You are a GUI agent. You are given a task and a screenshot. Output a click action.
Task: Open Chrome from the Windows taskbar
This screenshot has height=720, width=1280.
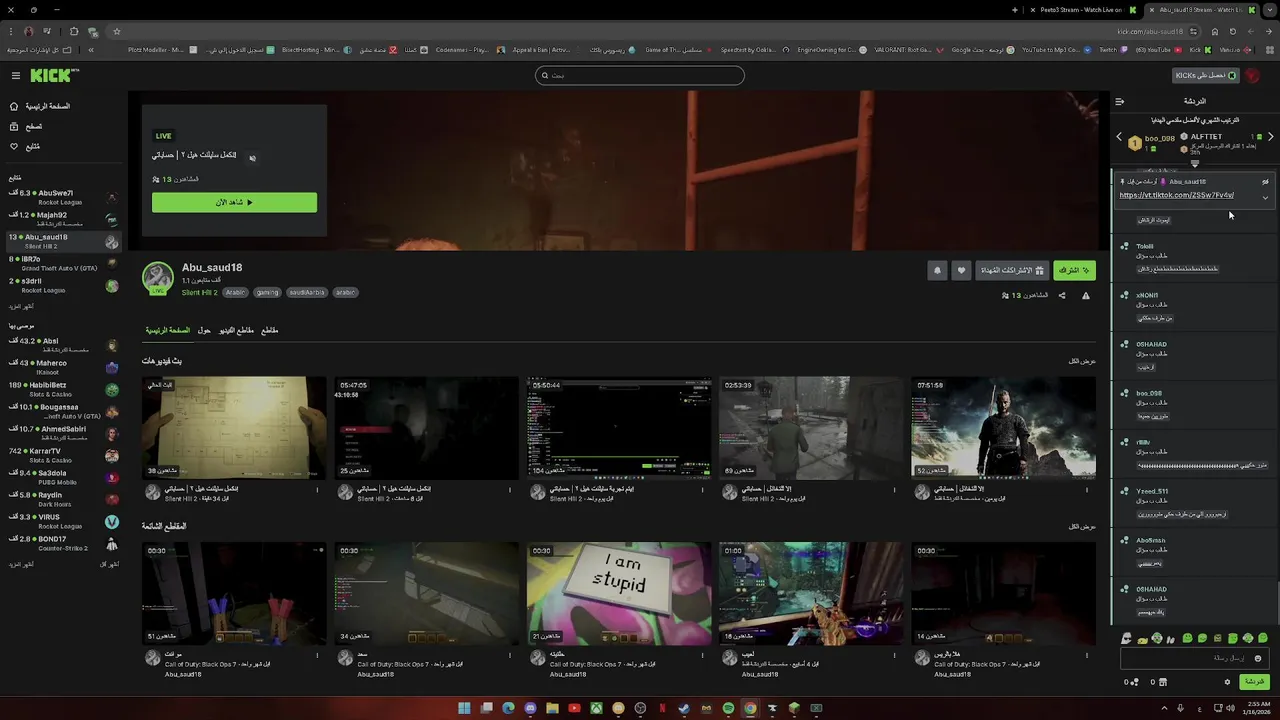(x=750, y=708)
